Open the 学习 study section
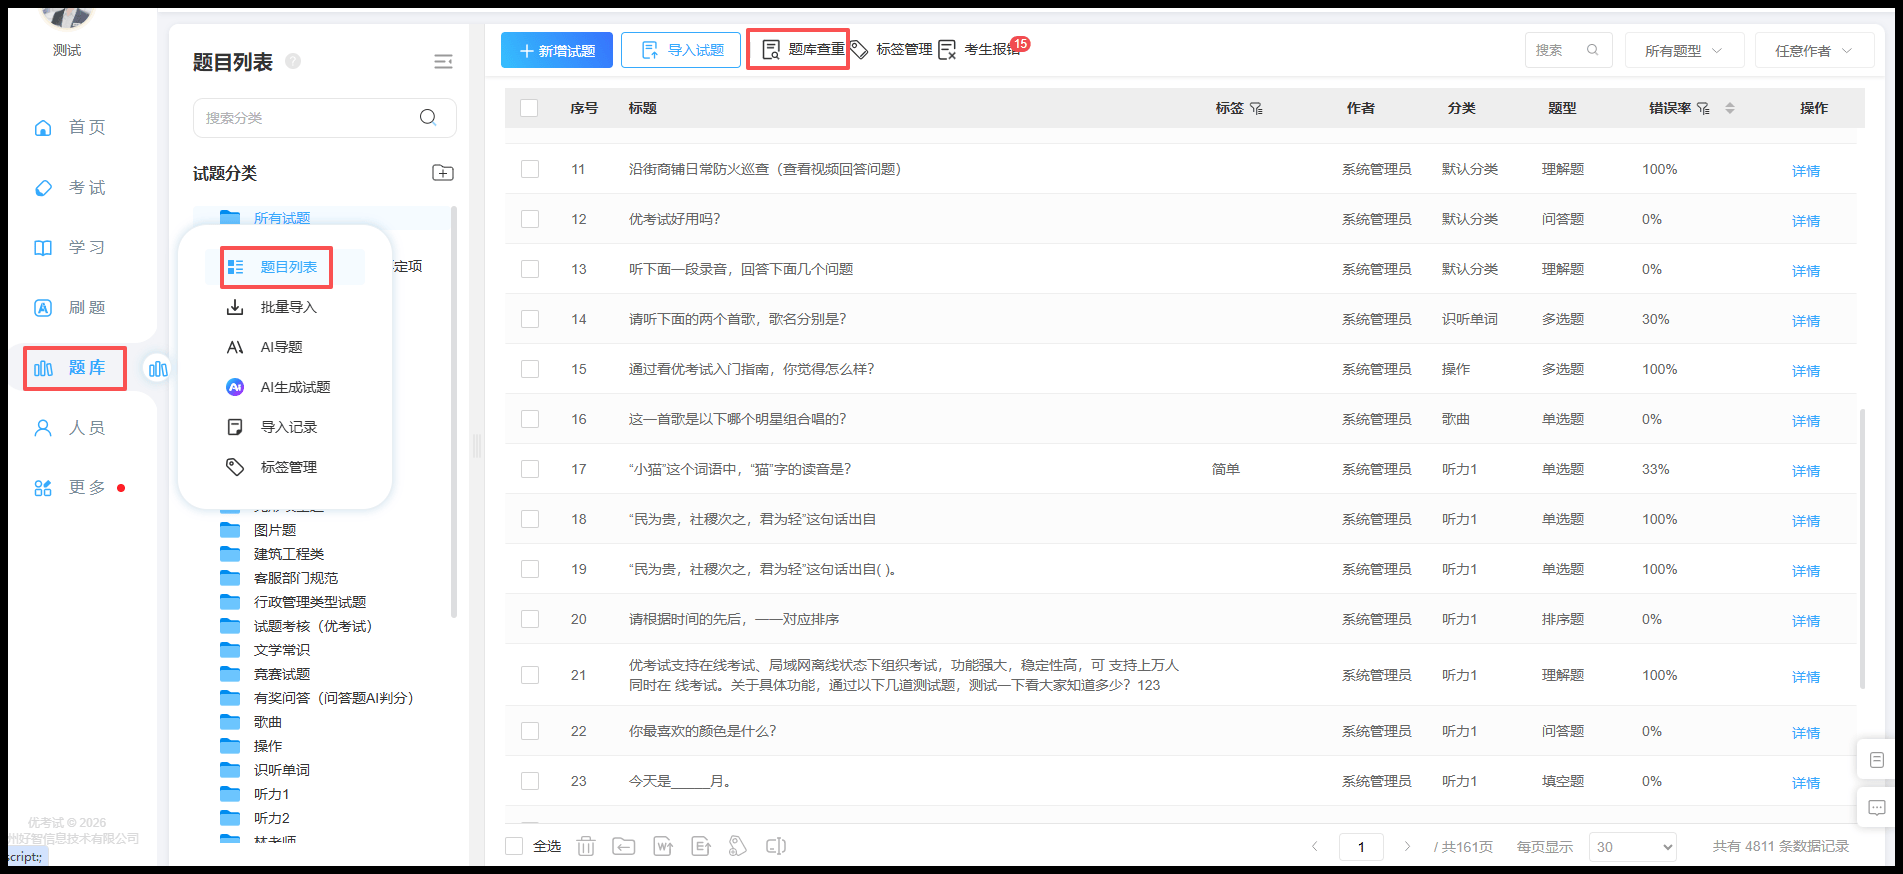 (x=70, y=248)
